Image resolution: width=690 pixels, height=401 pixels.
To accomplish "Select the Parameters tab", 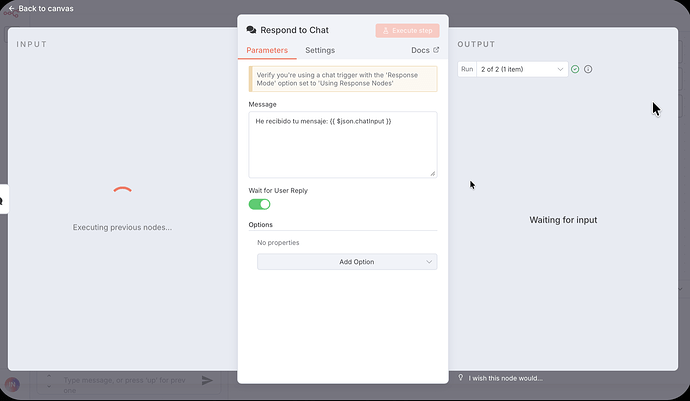I will point(267,50).
